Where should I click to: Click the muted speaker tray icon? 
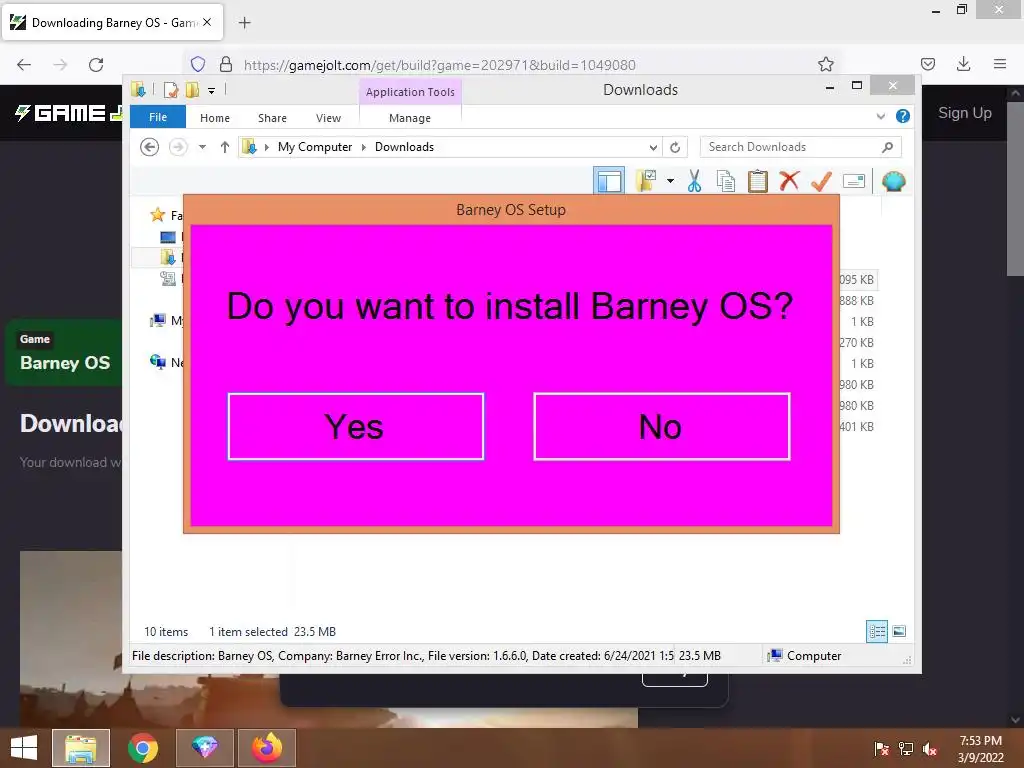(930, 749)
